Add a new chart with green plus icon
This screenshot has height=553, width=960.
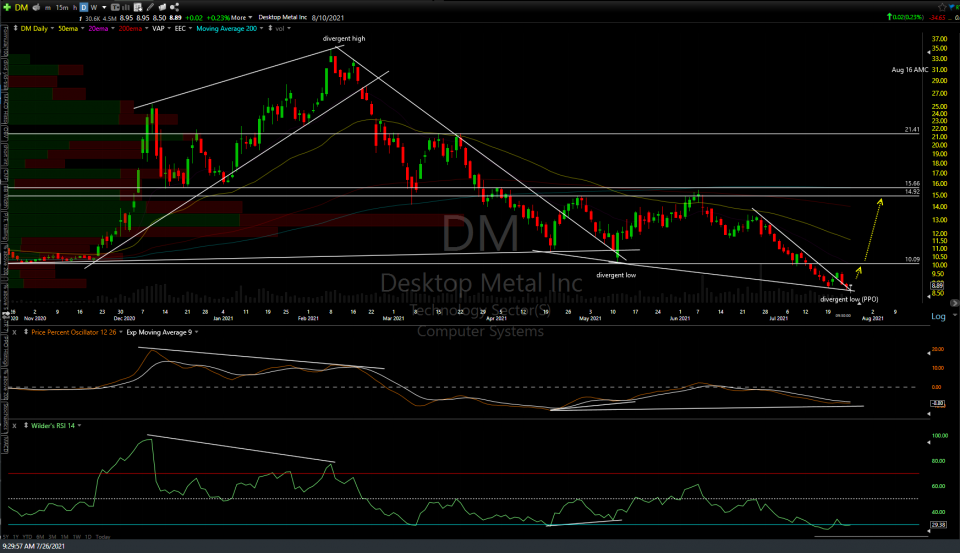pos(7,7)
